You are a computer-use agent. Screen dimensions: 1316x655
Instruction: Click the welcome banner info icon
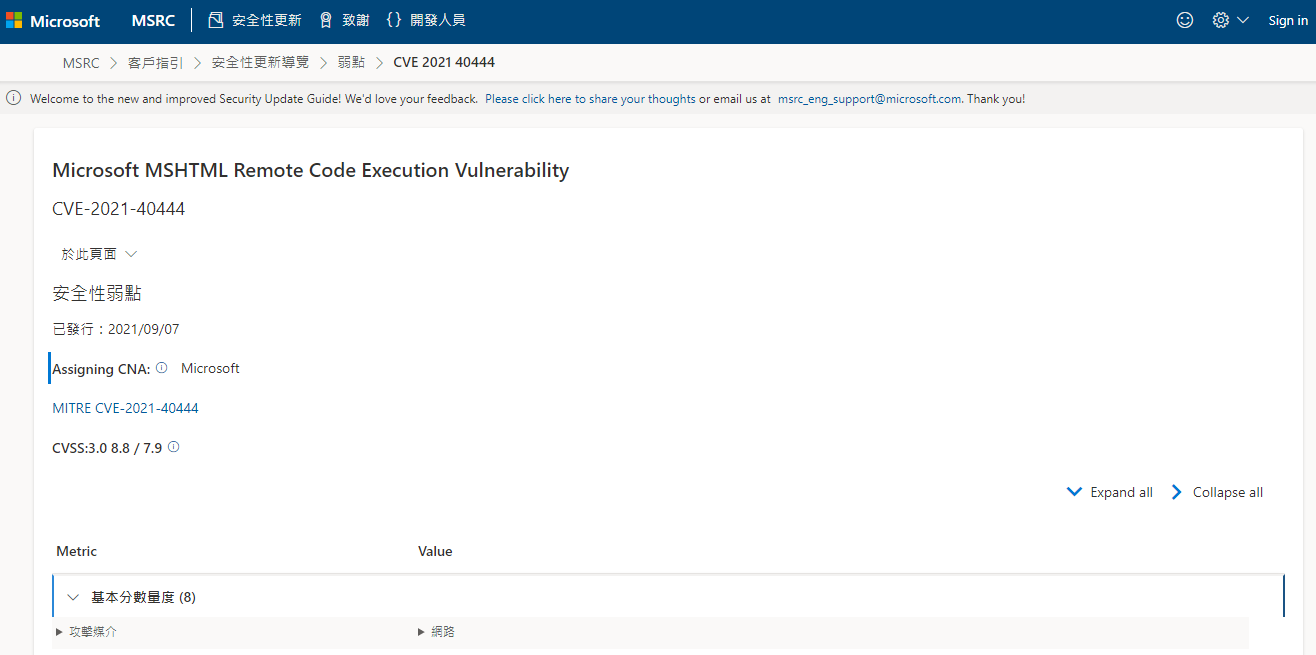pyautogui.click(x=14, y=98)
